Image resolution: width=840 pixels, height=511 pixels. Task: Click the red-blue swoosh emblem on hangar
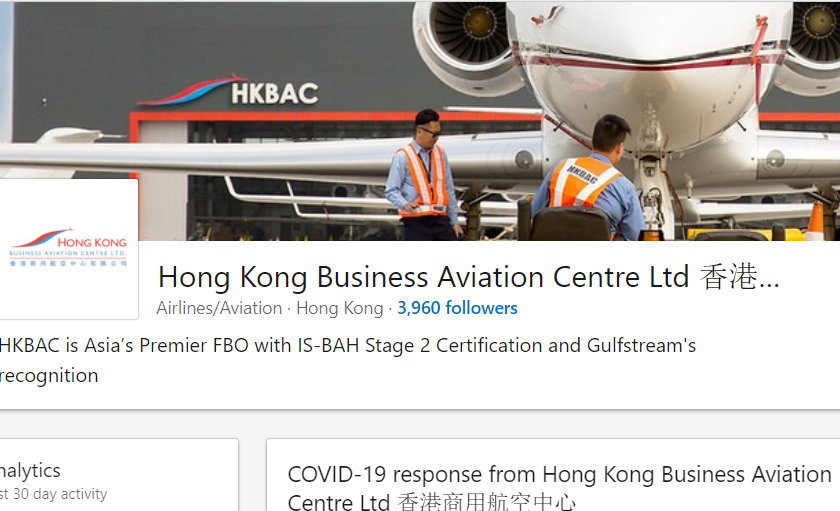(x=190, y=92)
